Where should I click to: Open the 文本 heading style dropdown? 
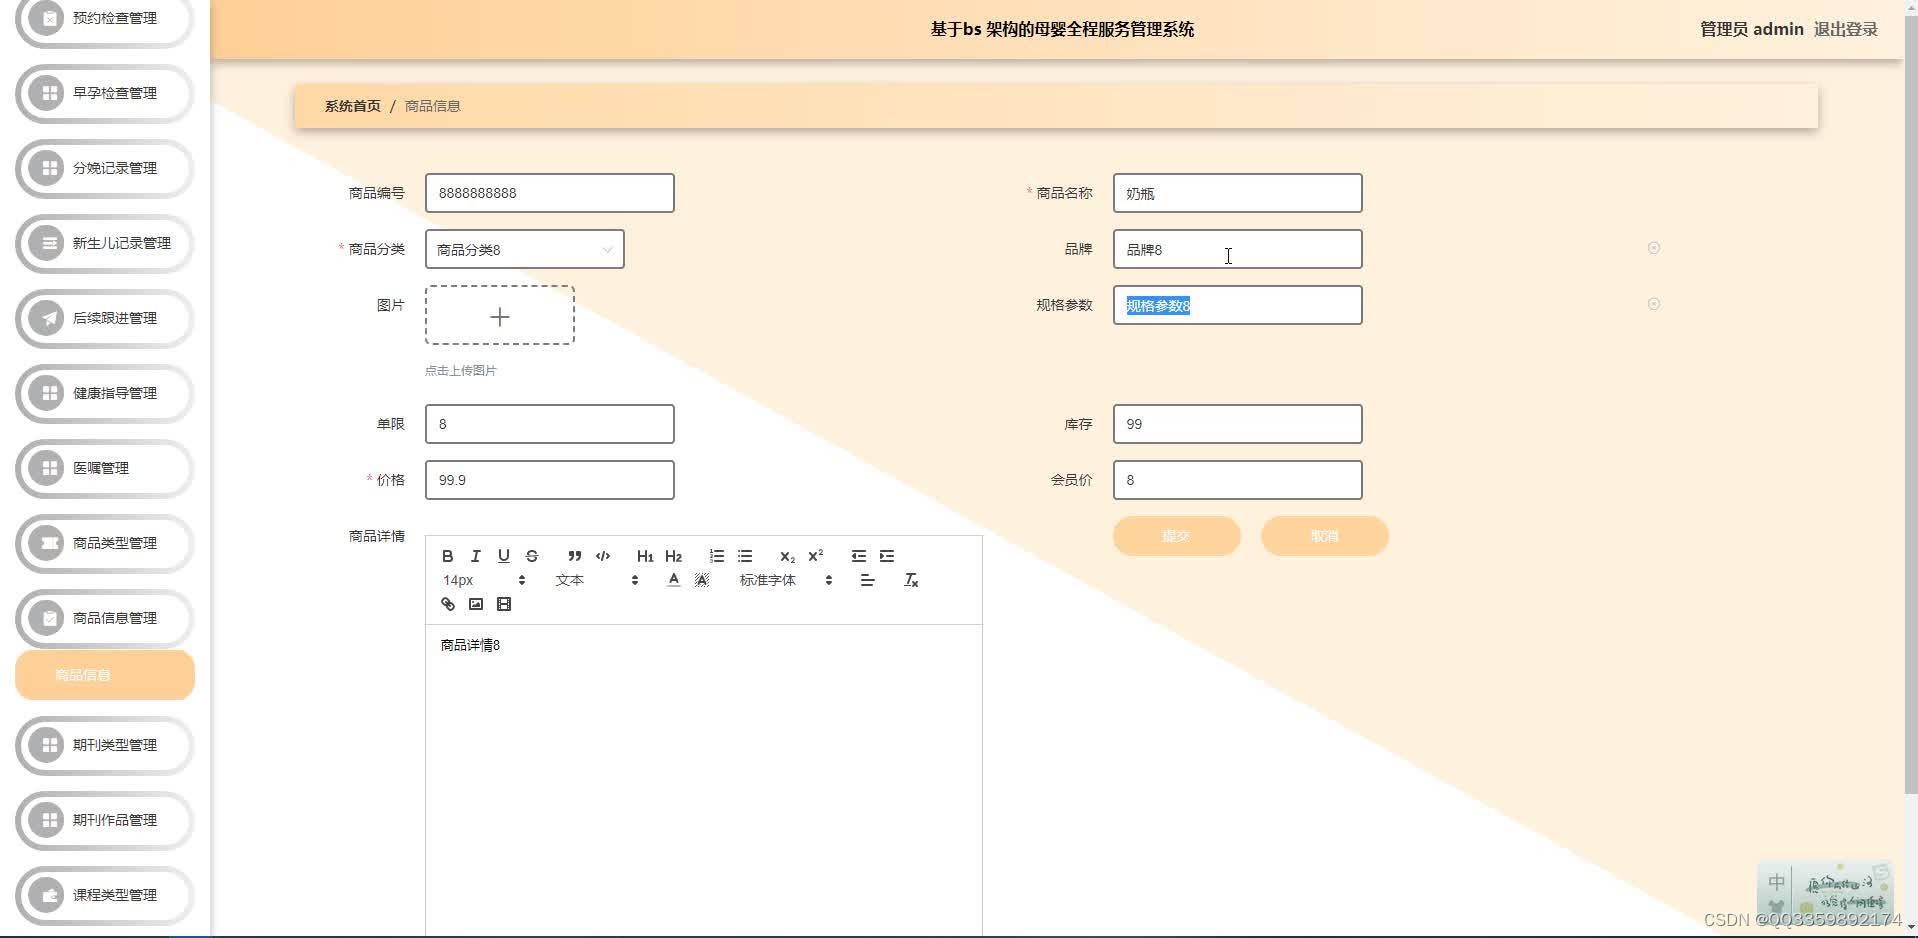tap(597, 580)
